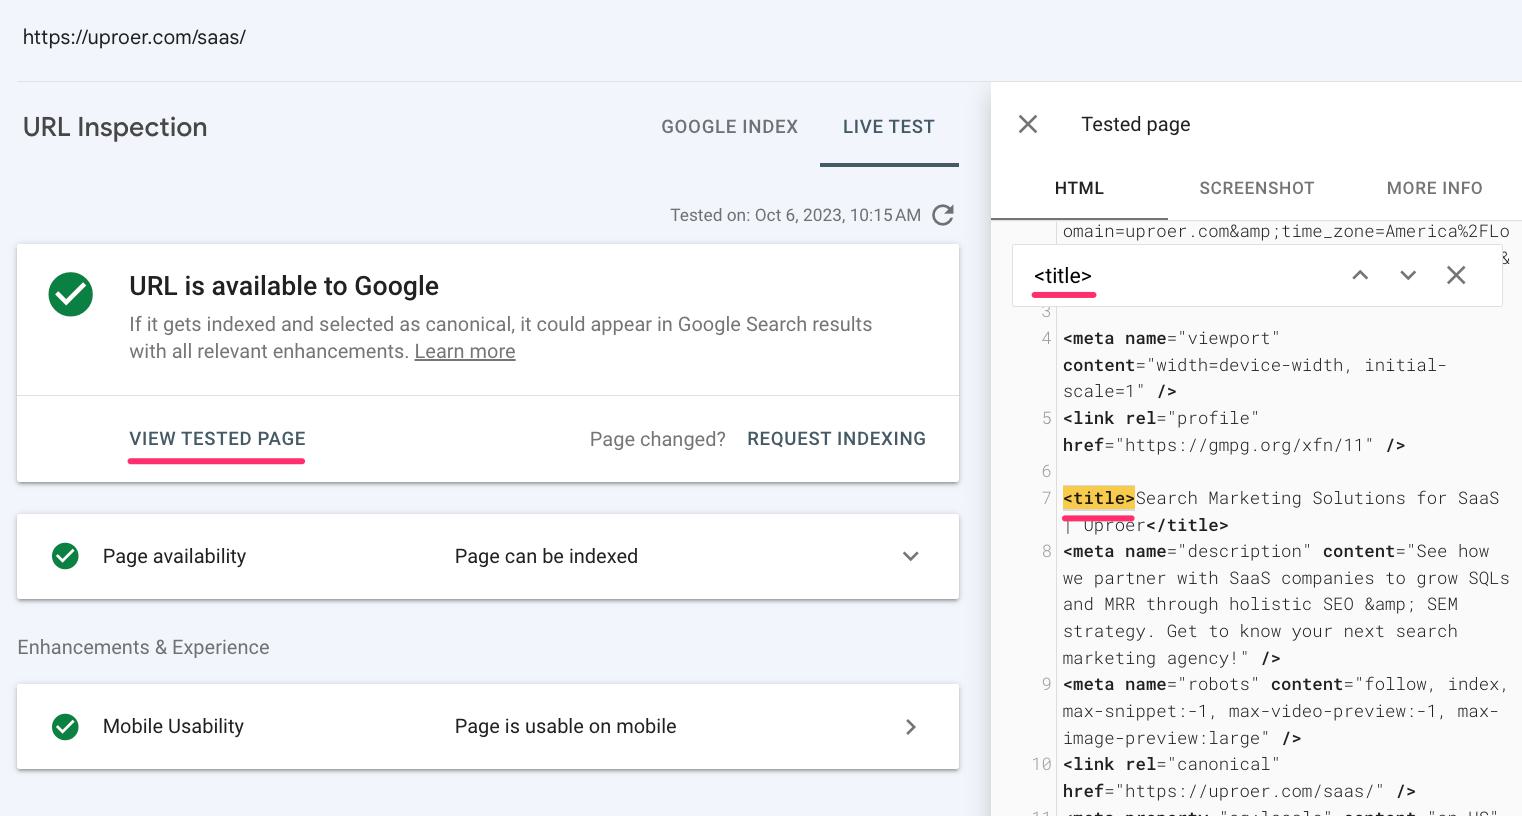The image size is (1522, 816).
Task: Close the code search box
Action: (x=1456, y=275)
